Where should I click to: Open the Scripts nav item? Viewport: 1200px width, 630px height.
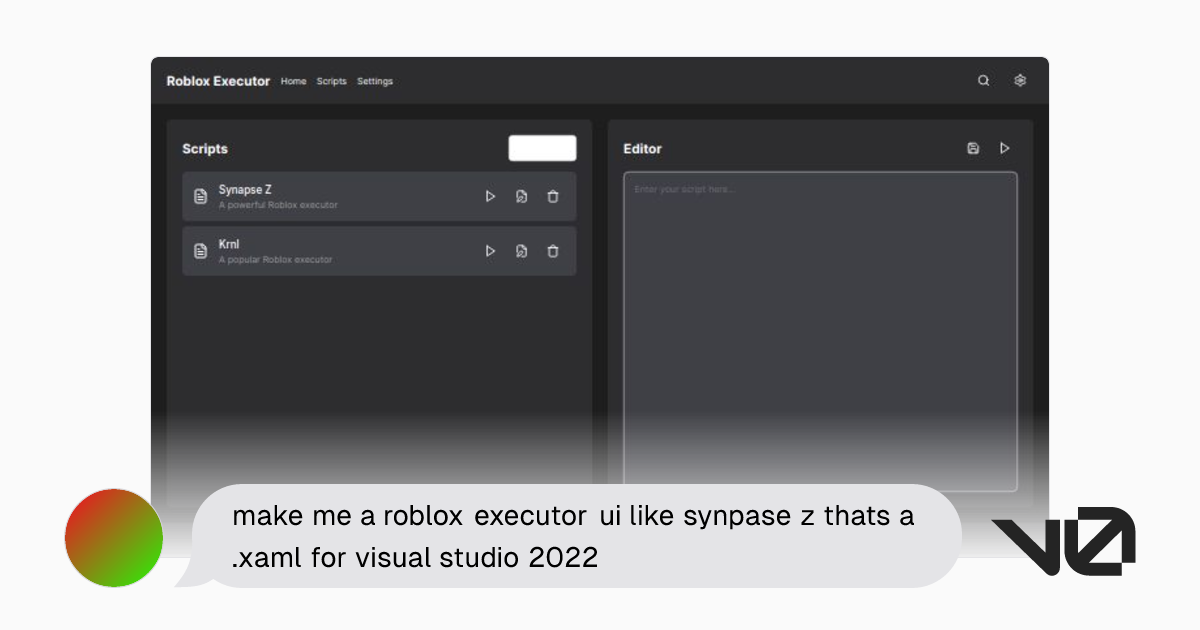click(331, 81)
